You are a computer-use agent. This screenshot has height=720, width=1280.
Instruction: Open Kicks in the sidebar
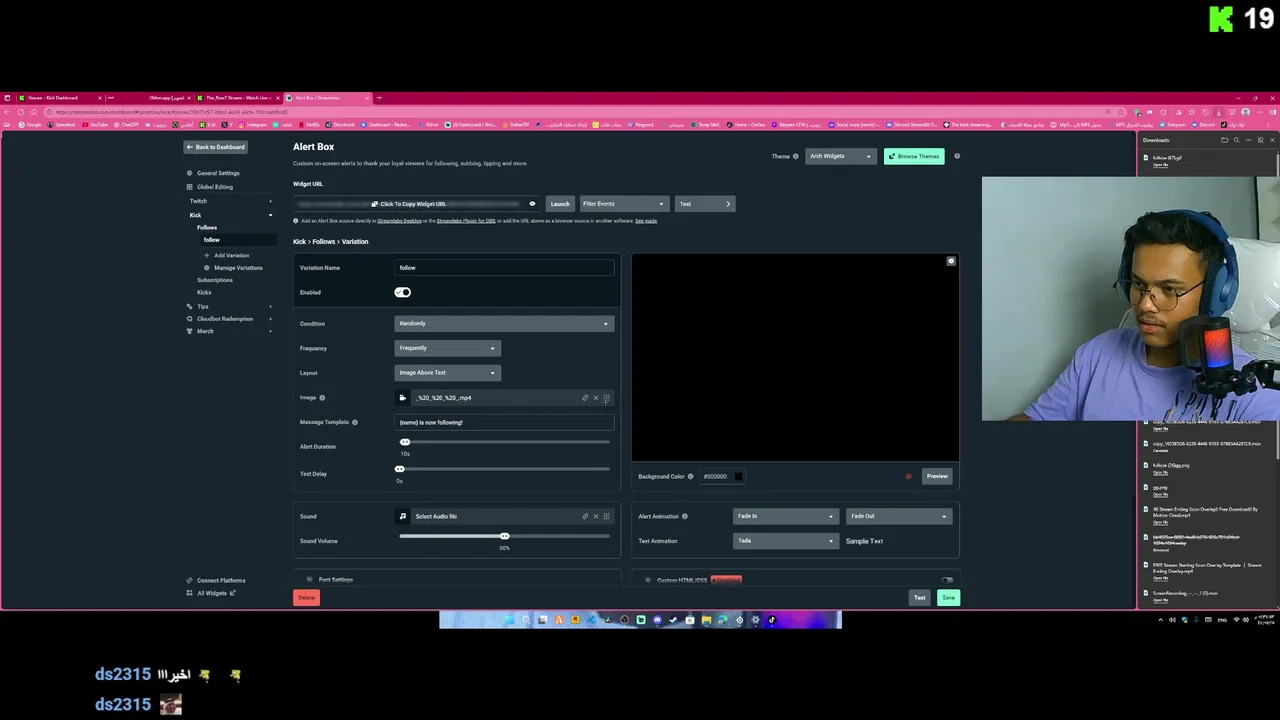point(204,292)
